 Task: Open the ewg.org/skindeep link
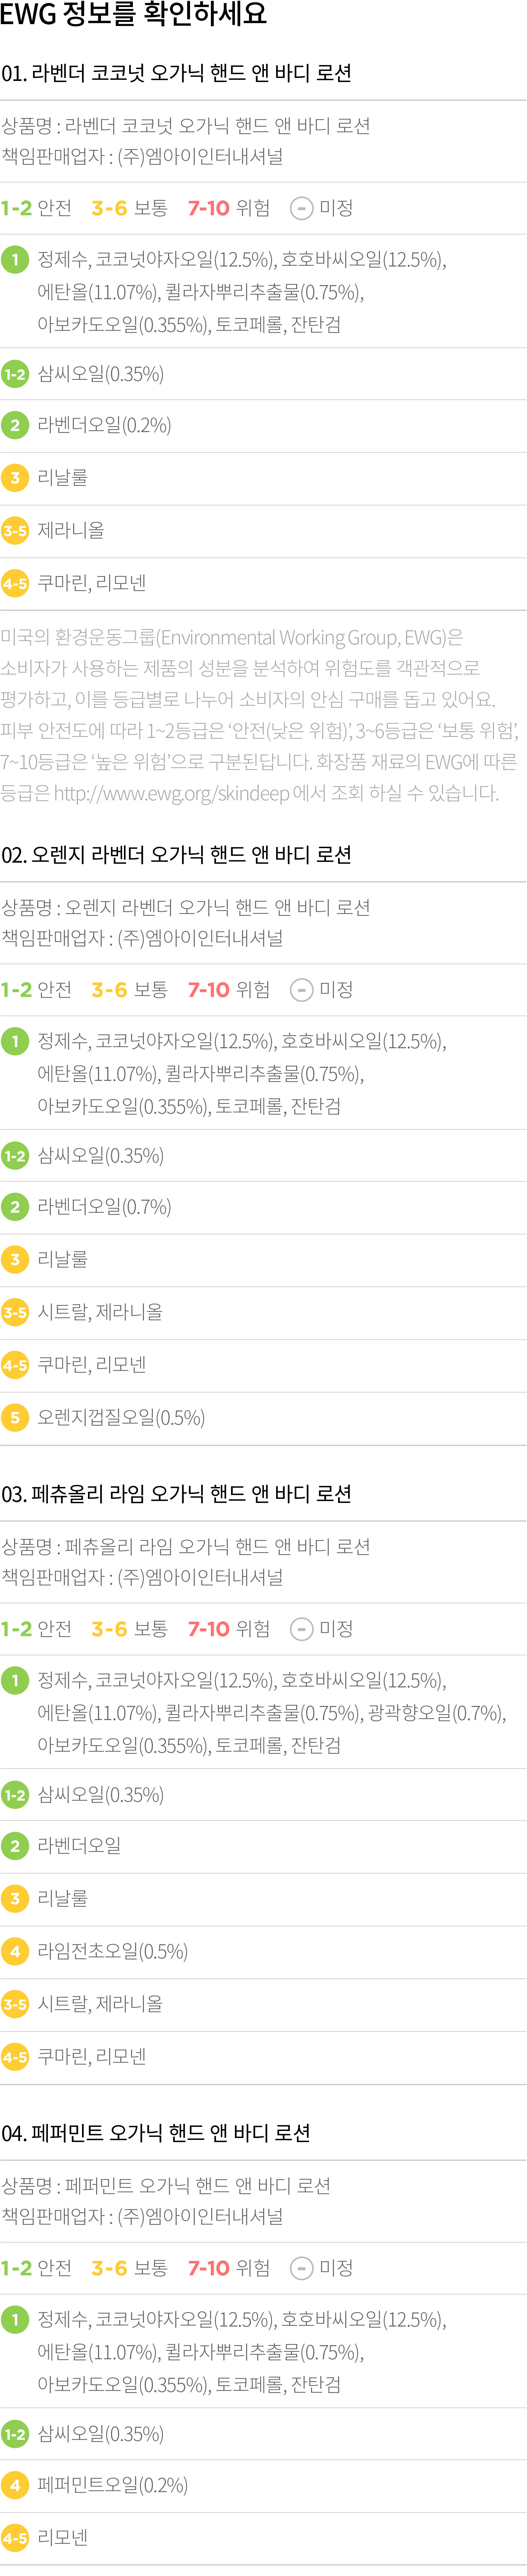point(171,792)
